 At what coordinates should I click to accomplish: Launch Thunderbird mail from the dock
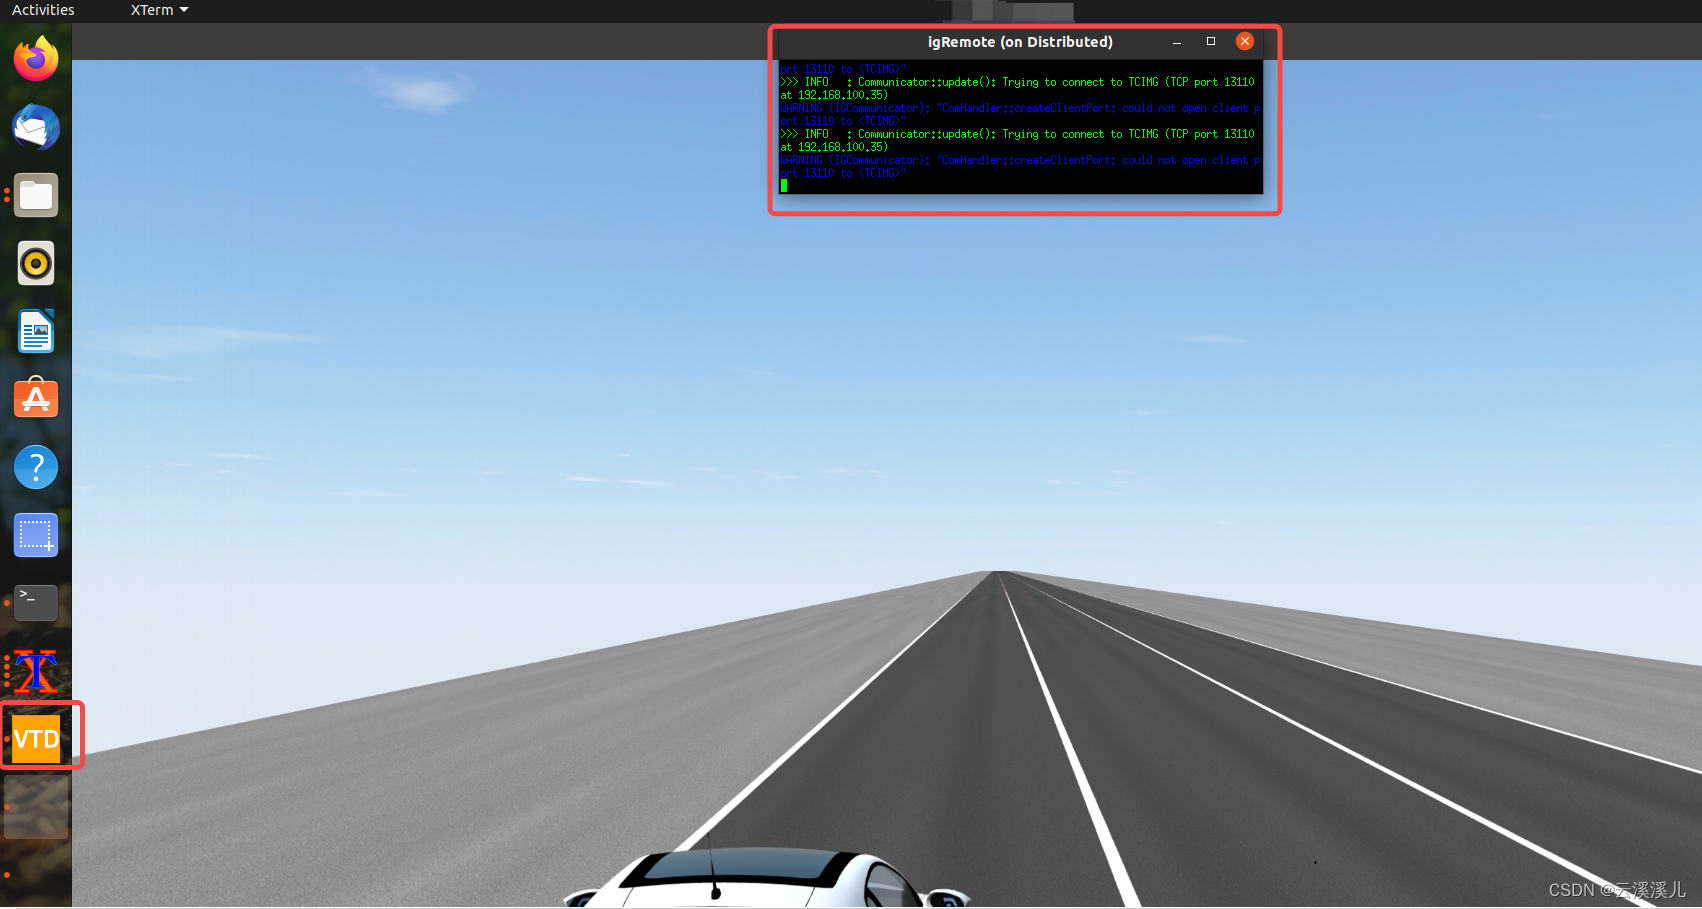coord(36,127)
